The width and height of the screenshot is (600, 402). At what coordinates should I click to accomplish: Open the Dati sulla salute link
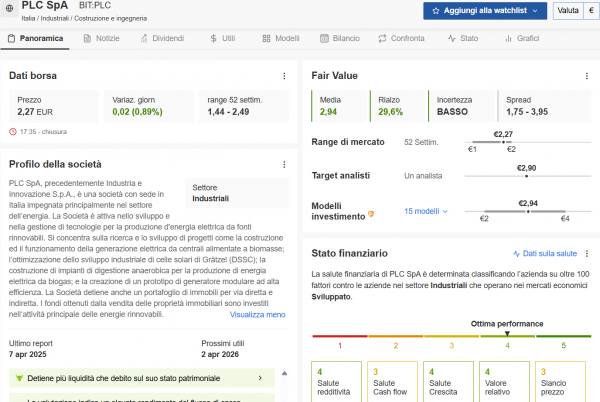(x=551, y=254)
